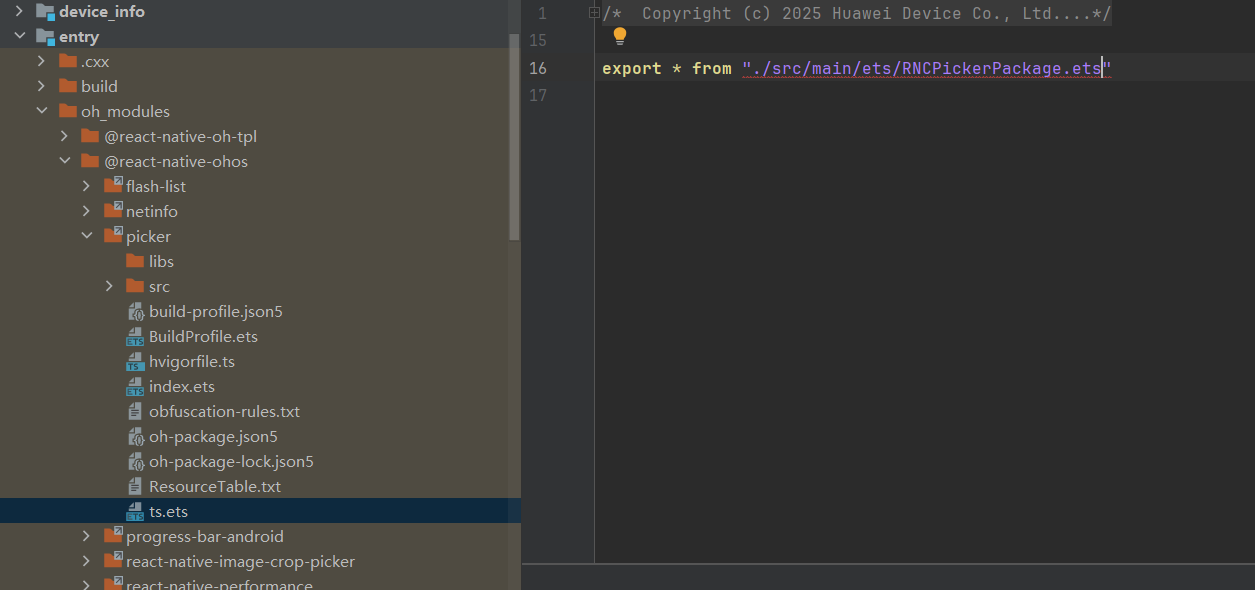
Task: Click the oh-package-lock.json5 file icon
Action: pos(135,461)
